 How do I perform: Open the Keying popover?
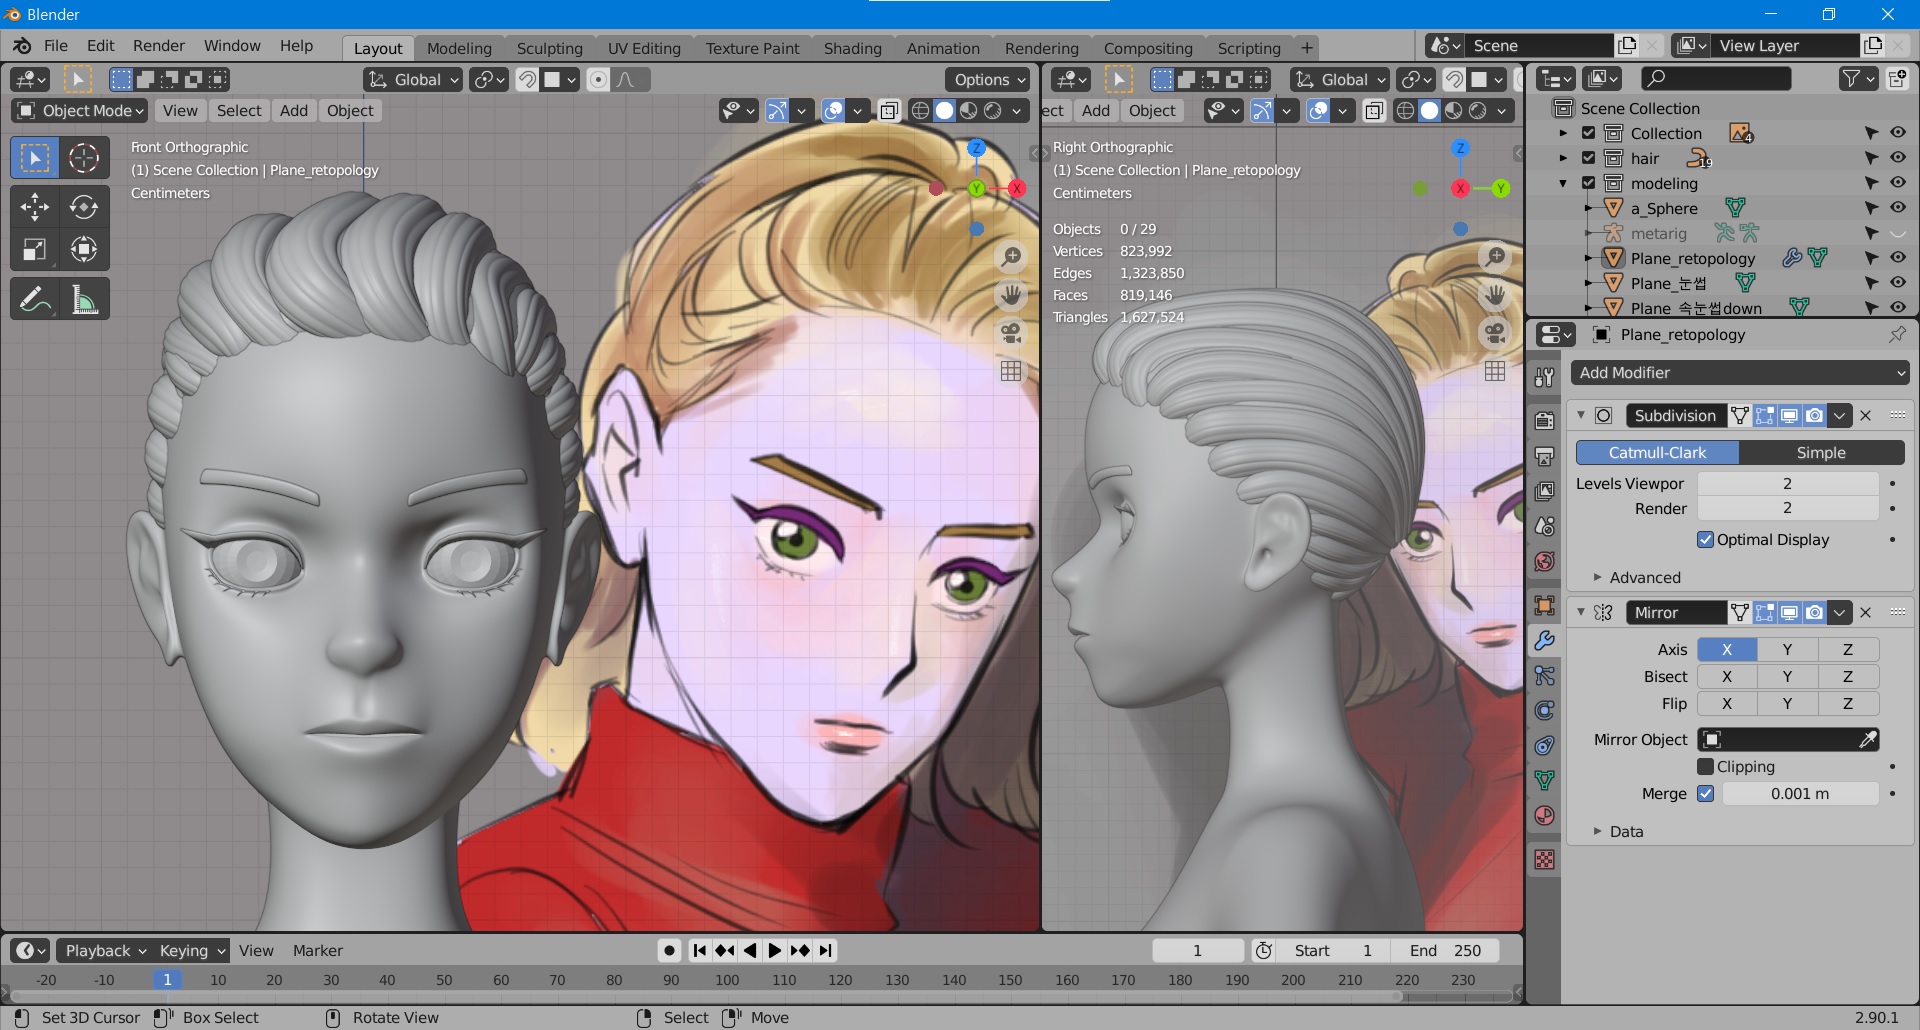[193, 951]
